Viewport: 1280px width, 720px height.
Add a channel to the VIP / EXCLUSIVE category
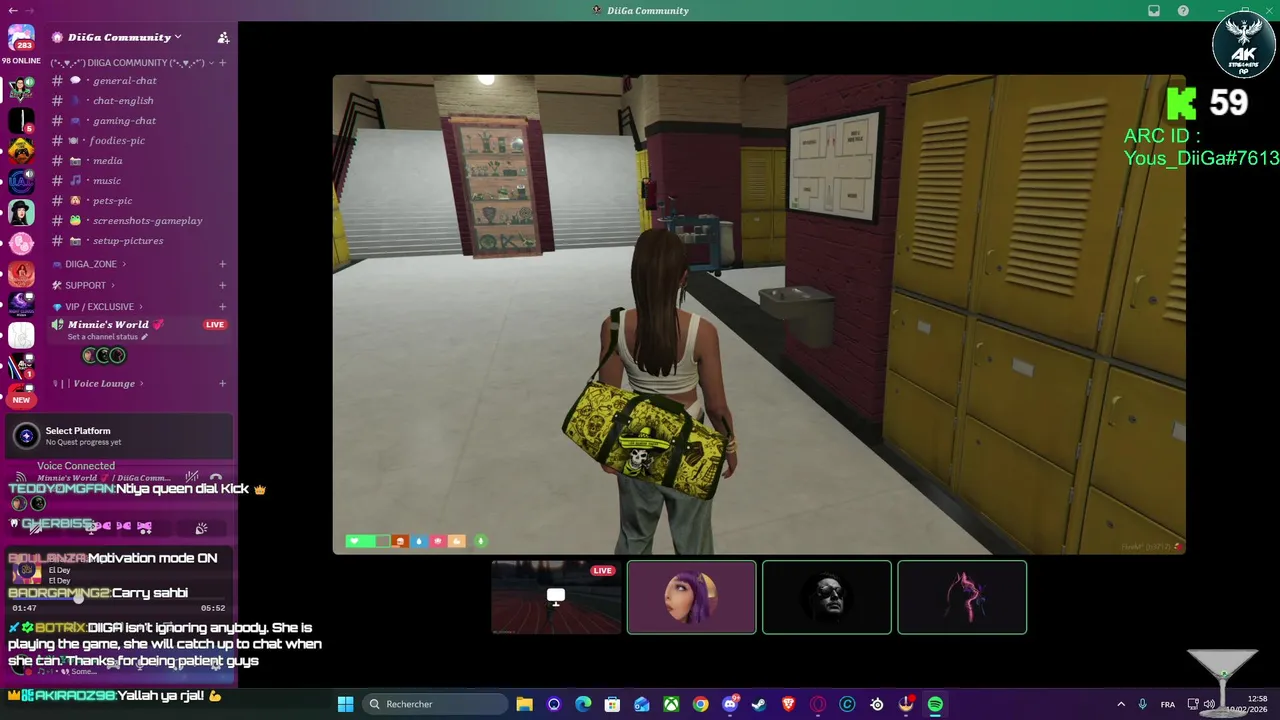coord(222,307)
